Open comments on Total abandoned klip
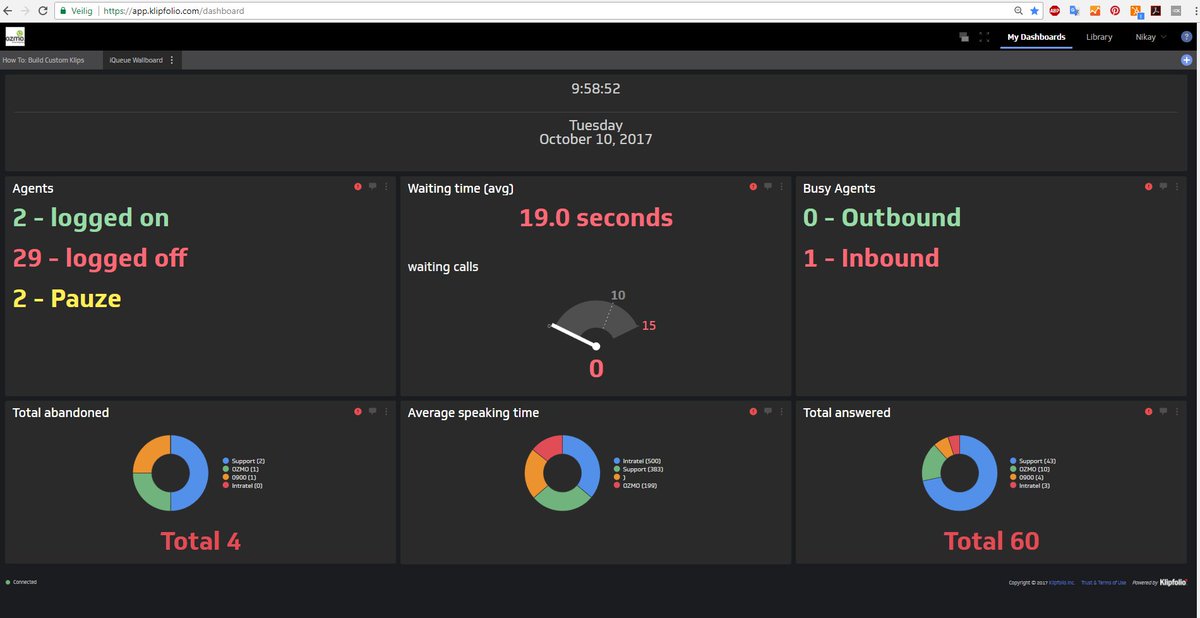The width and height of the screenshot is (1200, 618). click(373, 411)
